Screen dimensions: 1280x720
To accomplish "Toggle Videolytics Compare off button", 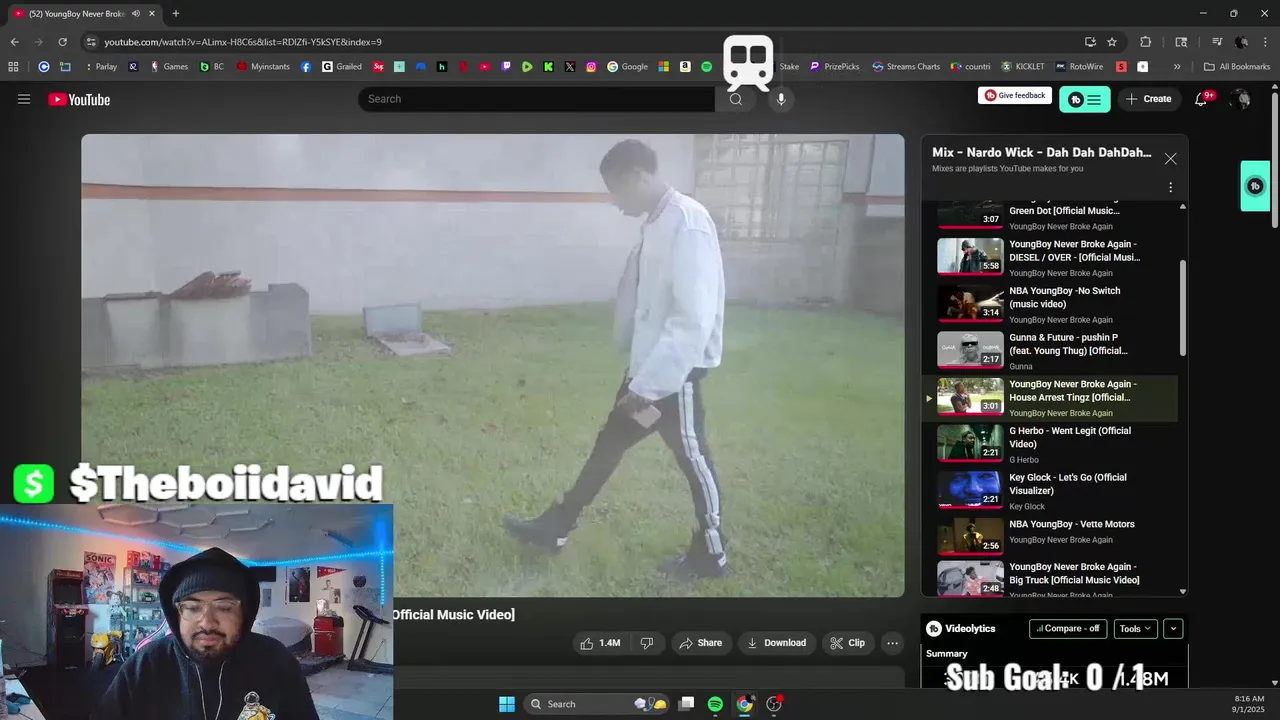I will click(x=1068, y=629).
